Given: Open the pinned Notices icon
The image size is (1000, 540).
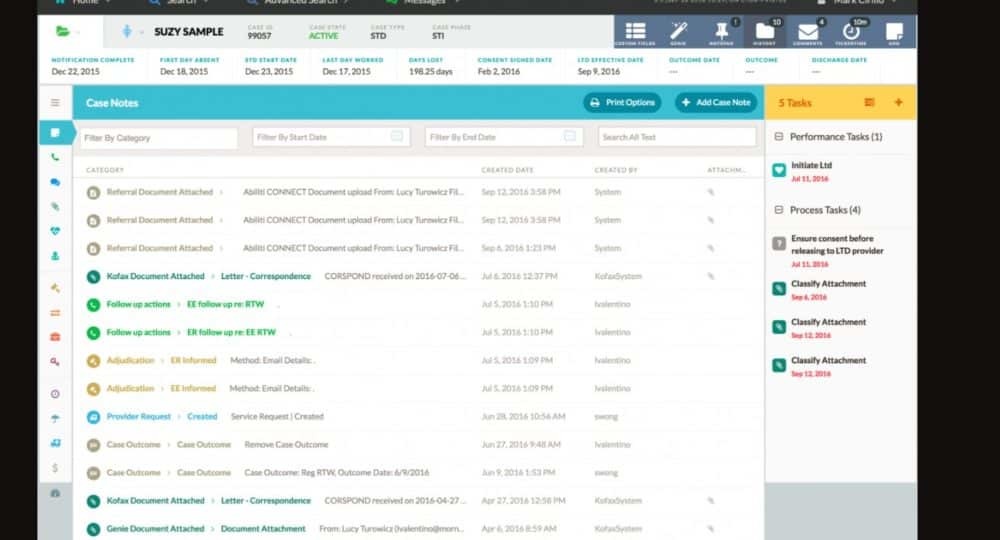Looking at the screenshot, I should pos(721,32).
